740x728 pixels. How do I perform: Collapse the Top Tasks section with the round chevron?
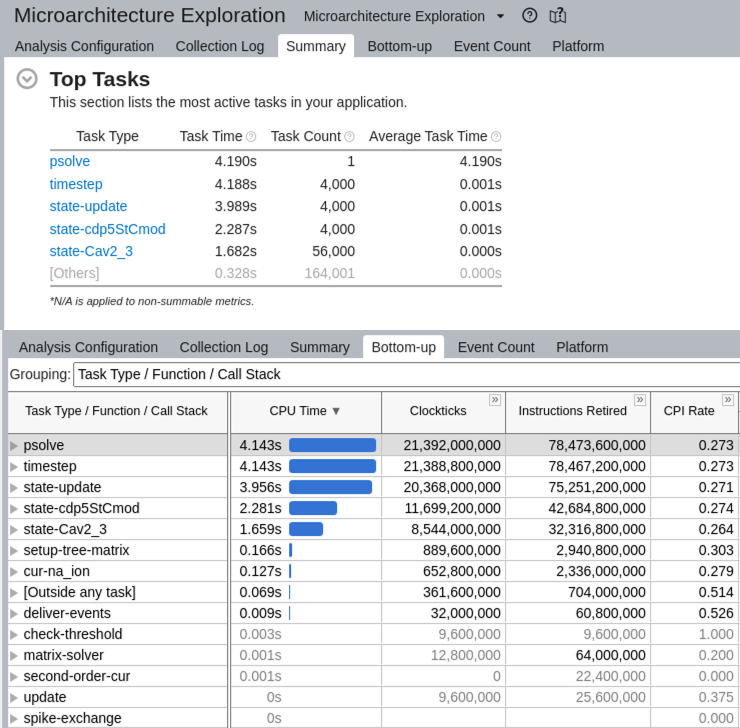[x=27, y=79]
